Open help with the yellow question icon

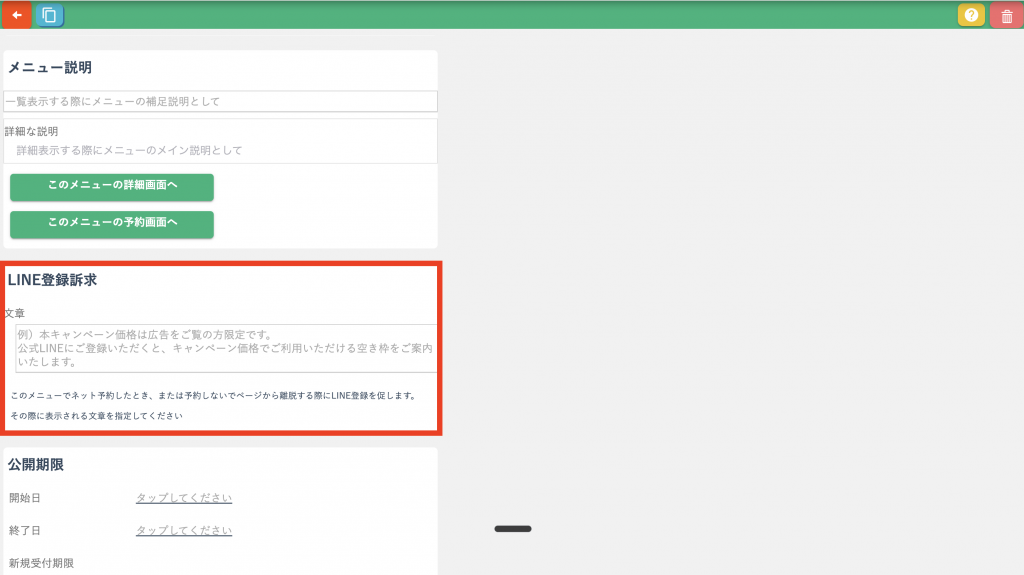[971, 15]
